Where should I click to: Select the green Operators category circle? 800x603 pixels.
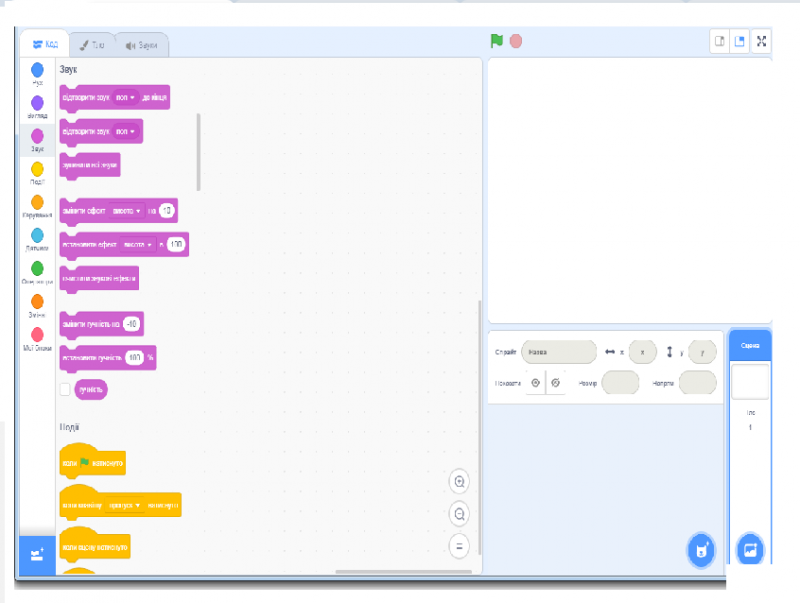[x=37, y=268]
